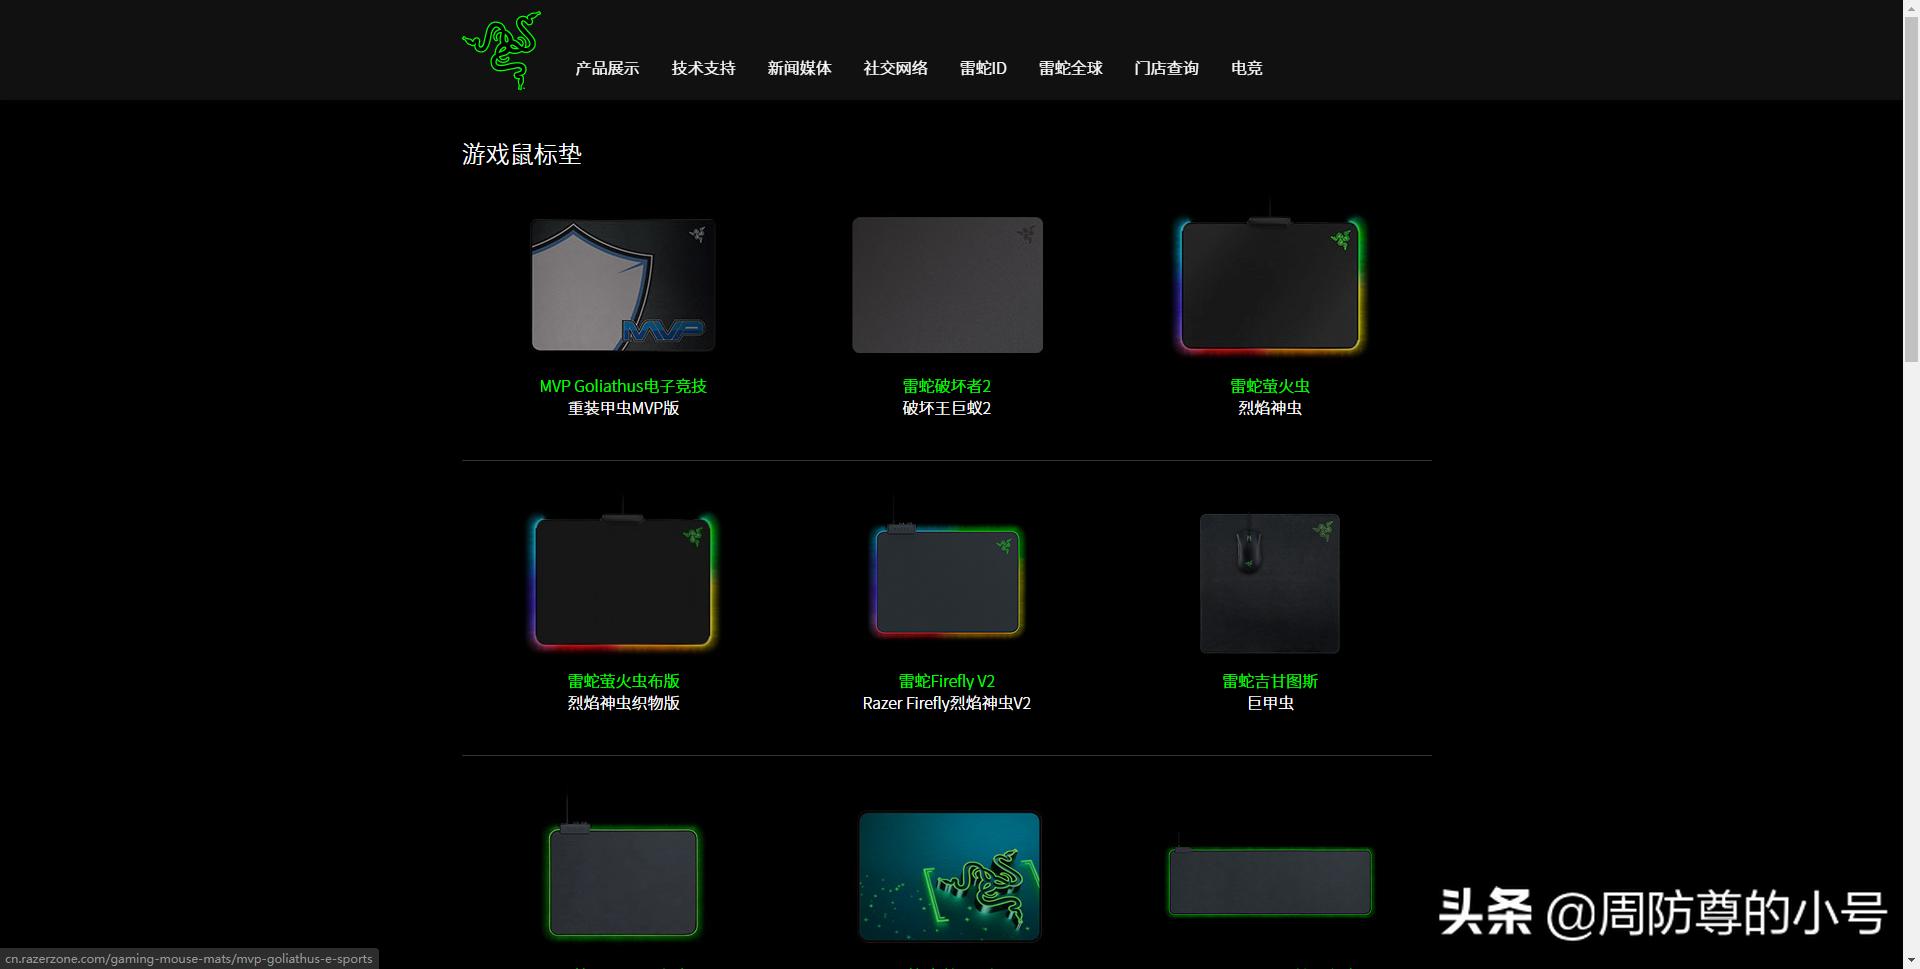Click the RGB-lit 雷蛇萤火虫 mousepad image

click(1269, 285)
